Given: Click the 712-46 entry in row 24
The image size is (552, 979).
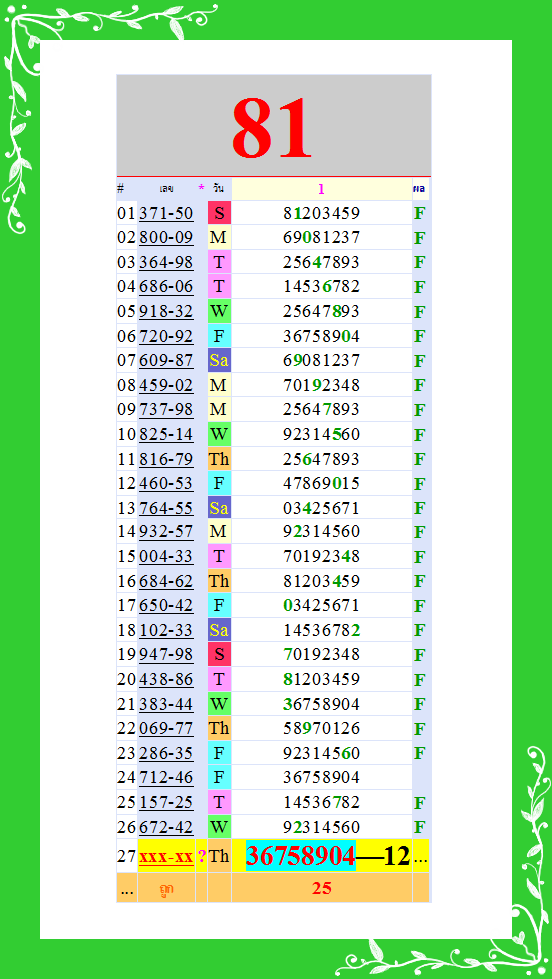Looking at the screenshot, I should coord(166,778).
